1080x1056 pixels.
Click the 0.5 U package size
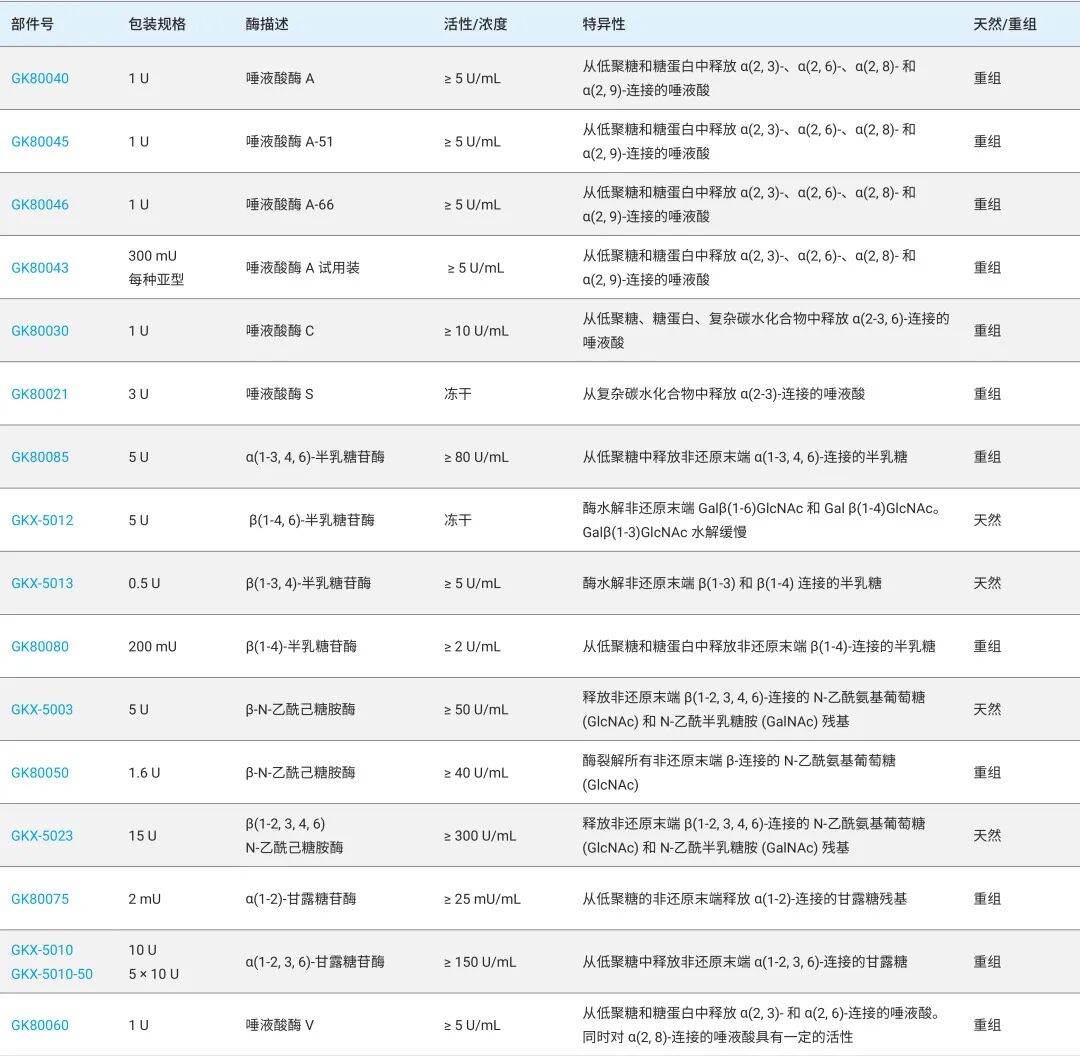[x=144, y=583]
